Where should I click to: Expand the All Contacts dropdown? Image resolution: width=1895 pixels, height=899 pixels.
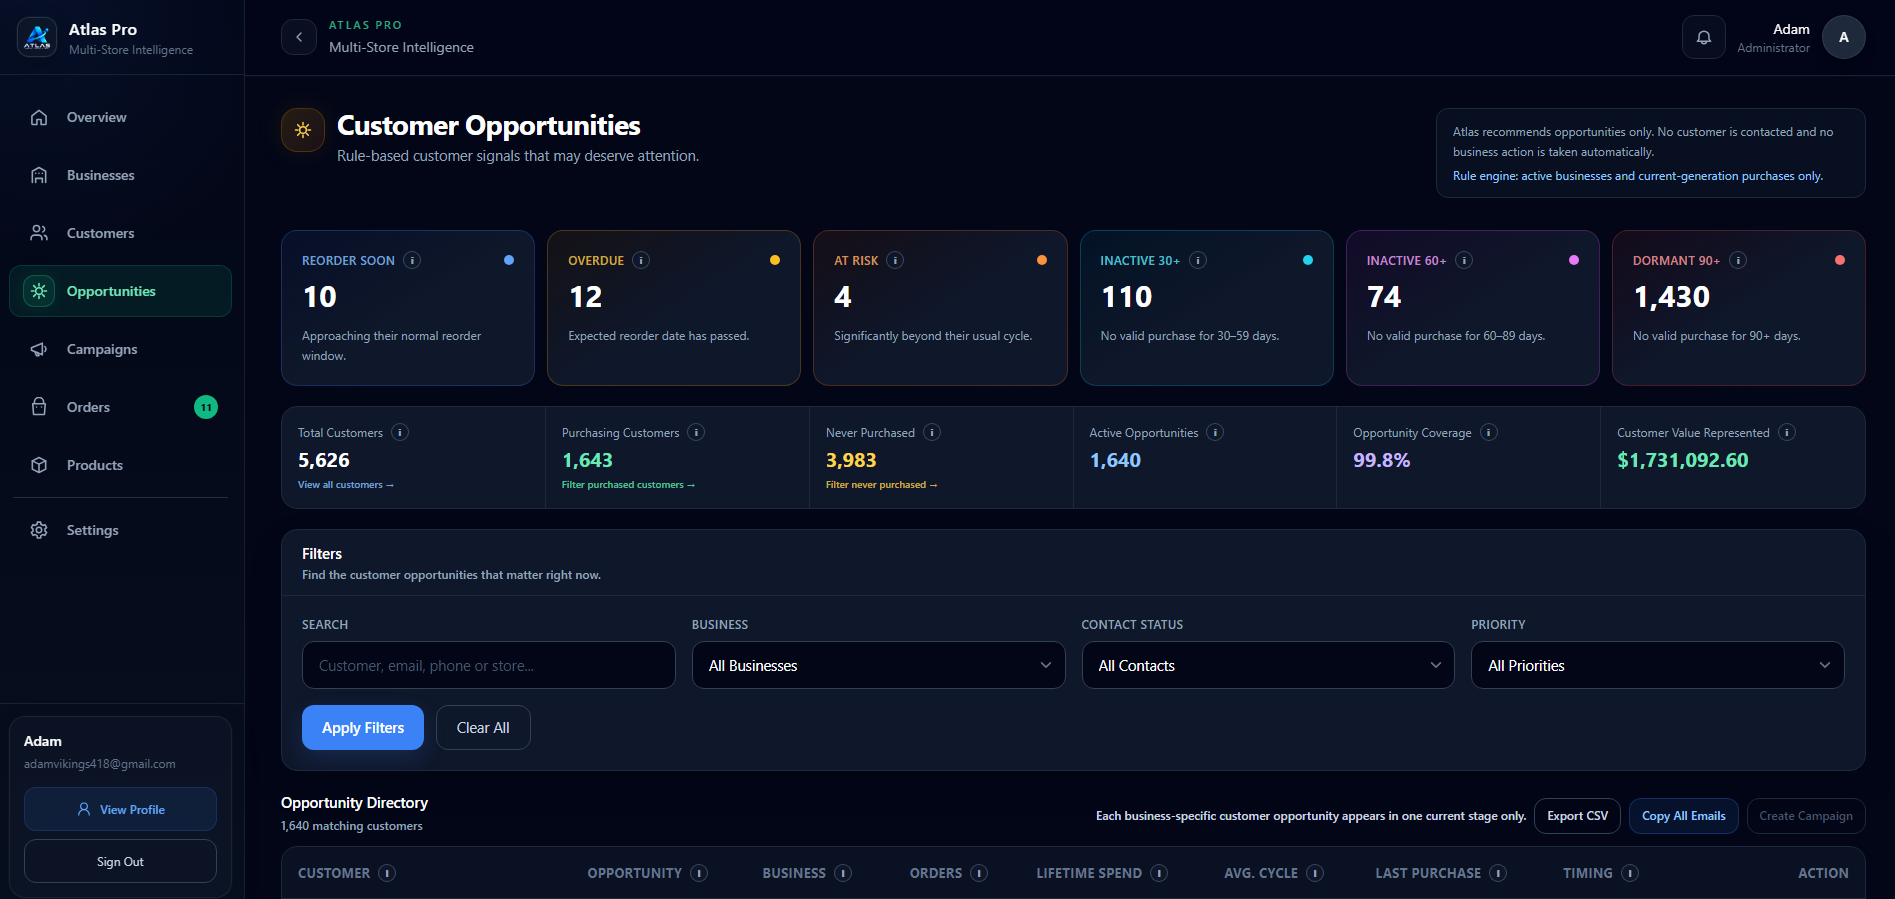(x=1268, y=665)
